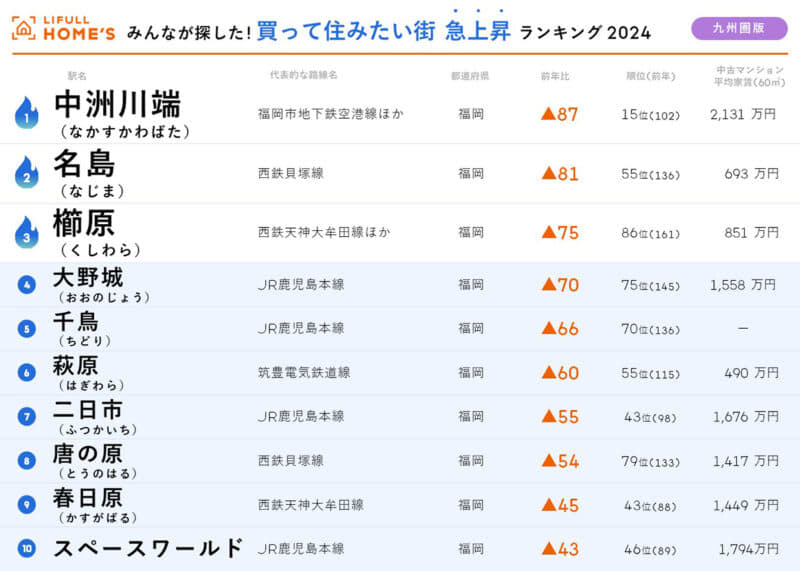Open the 中洲川端 station name
The height and width of the screenshot is (571, 800).
click(x=116, y=105)
